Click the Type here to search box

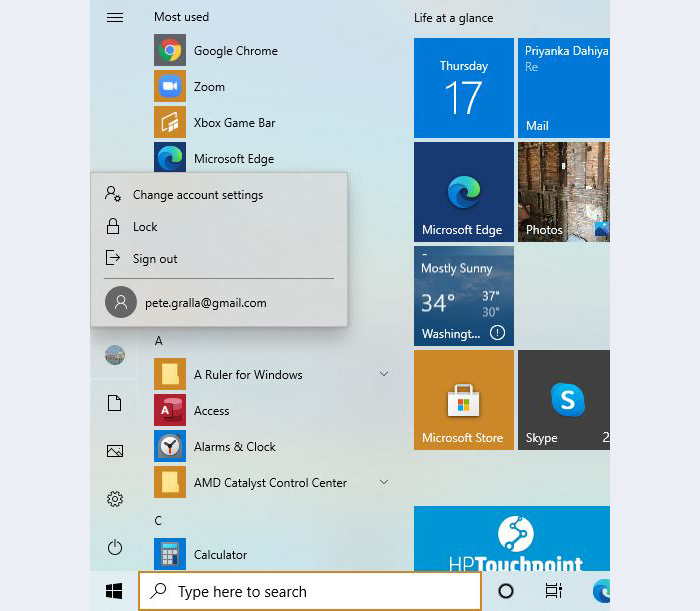pos(310,591)
